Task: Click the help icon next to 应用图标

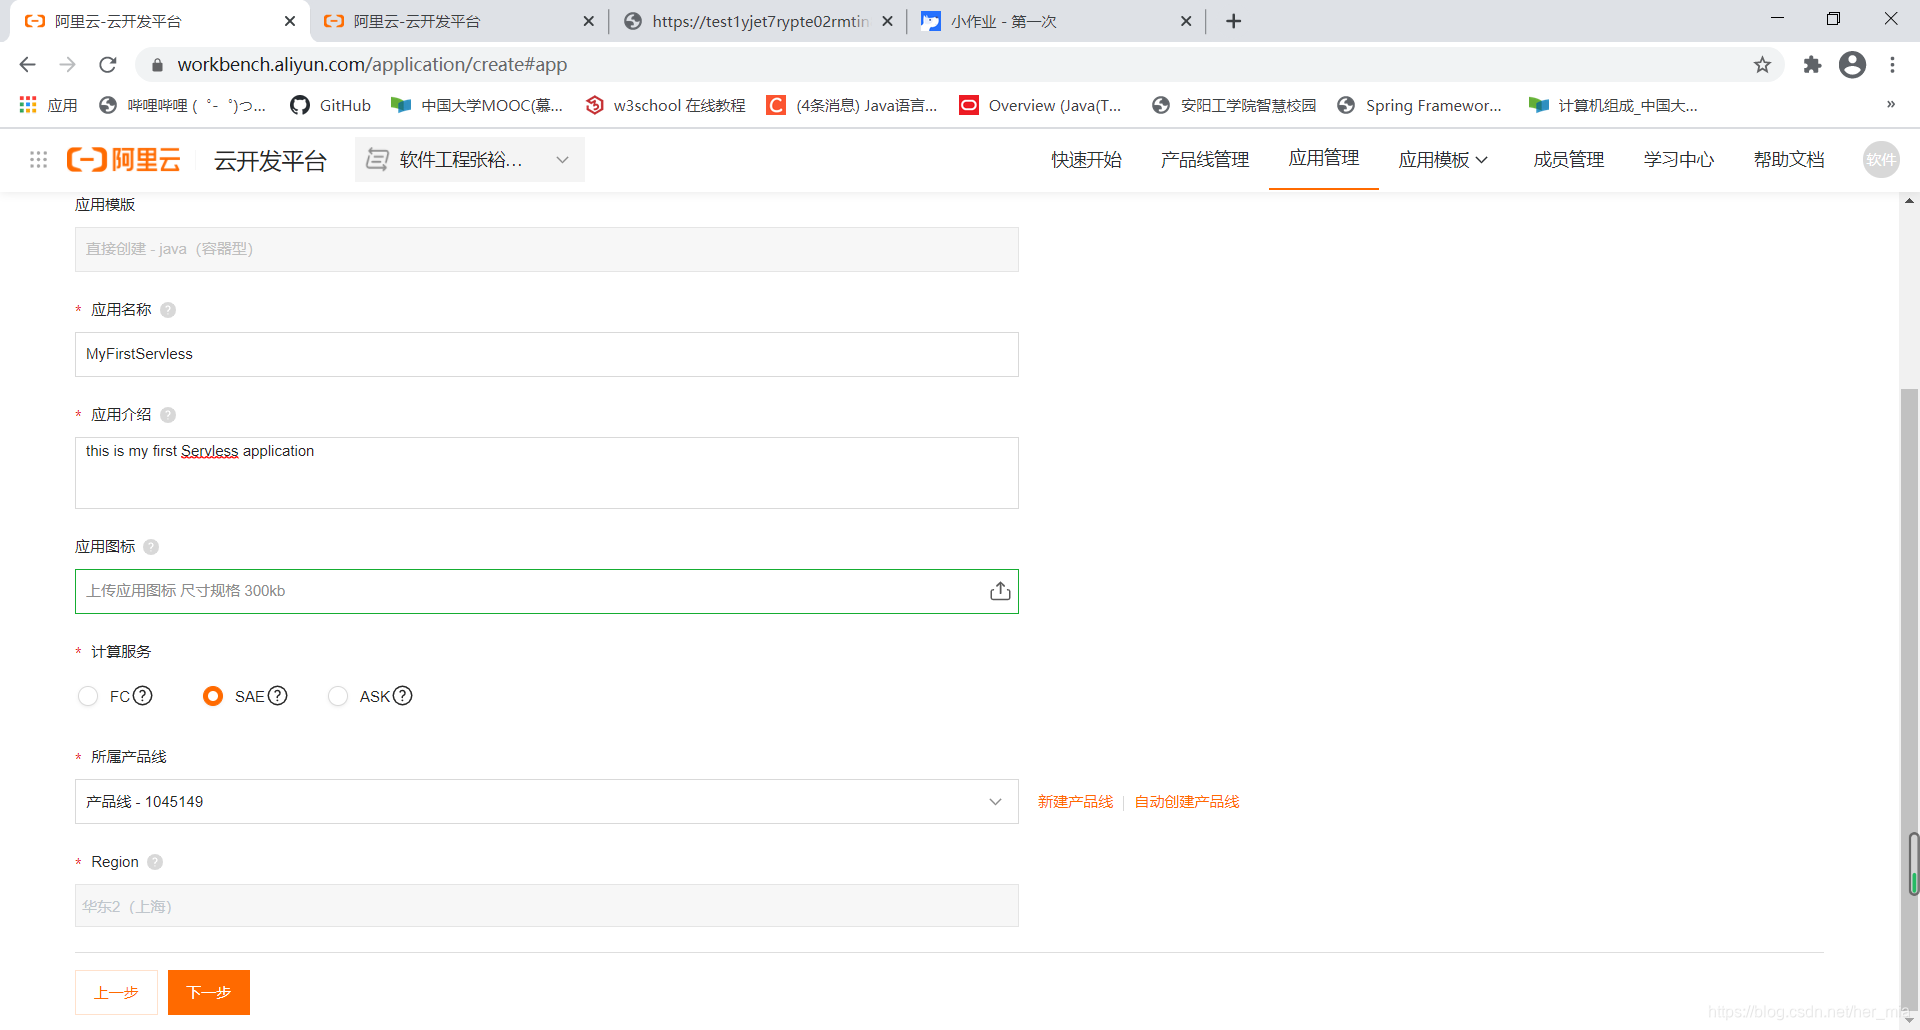Action: (151, 547)
